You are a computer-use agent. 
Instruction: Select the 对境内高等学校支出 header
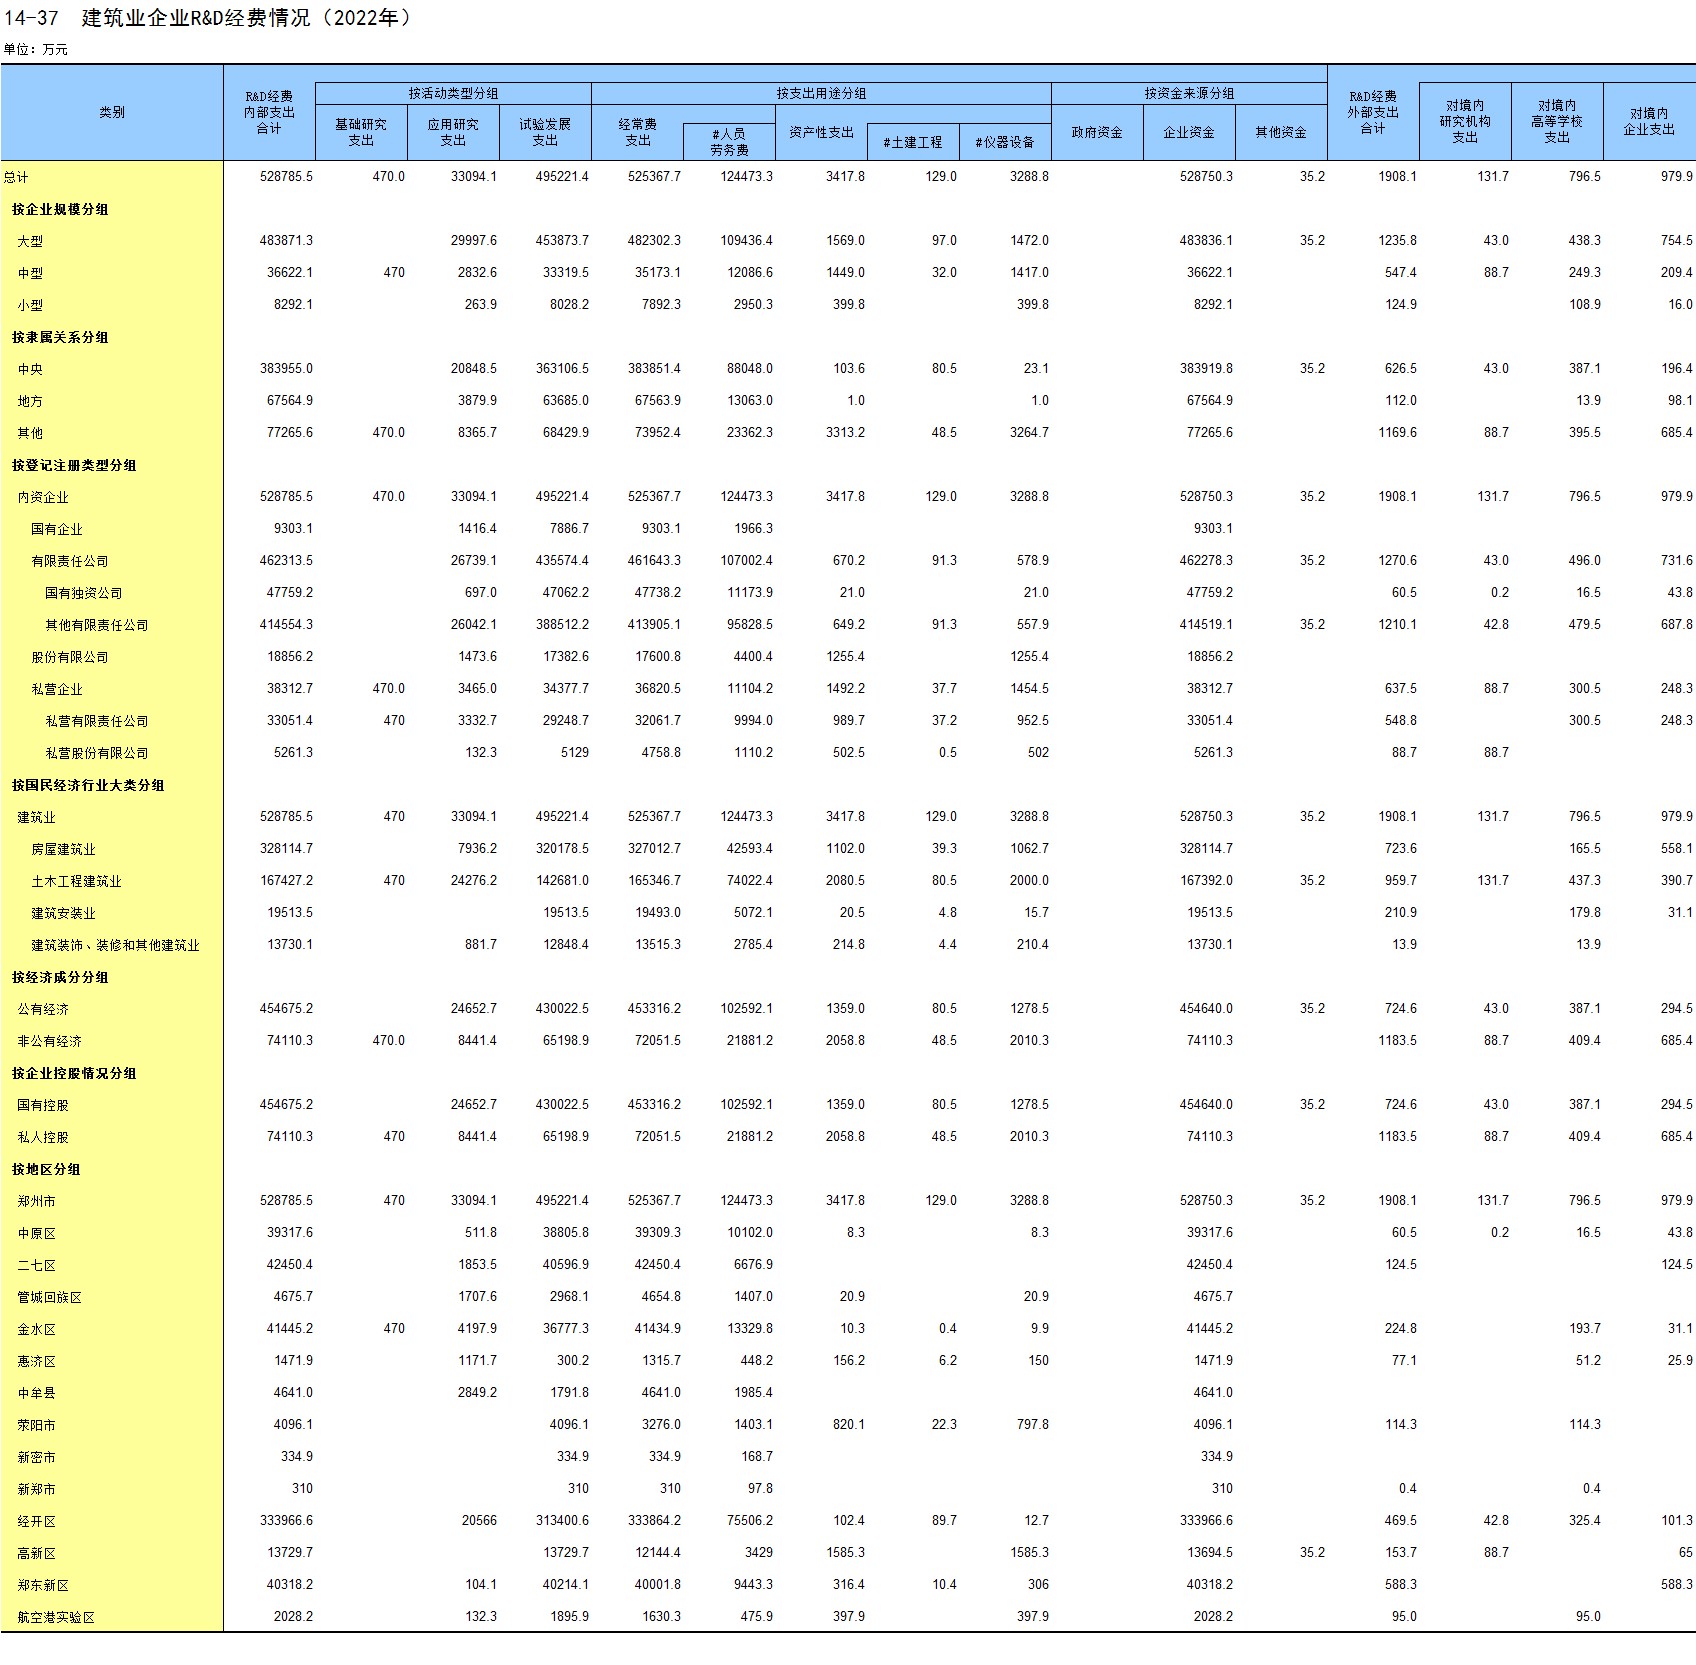(x=1557, y=121)
